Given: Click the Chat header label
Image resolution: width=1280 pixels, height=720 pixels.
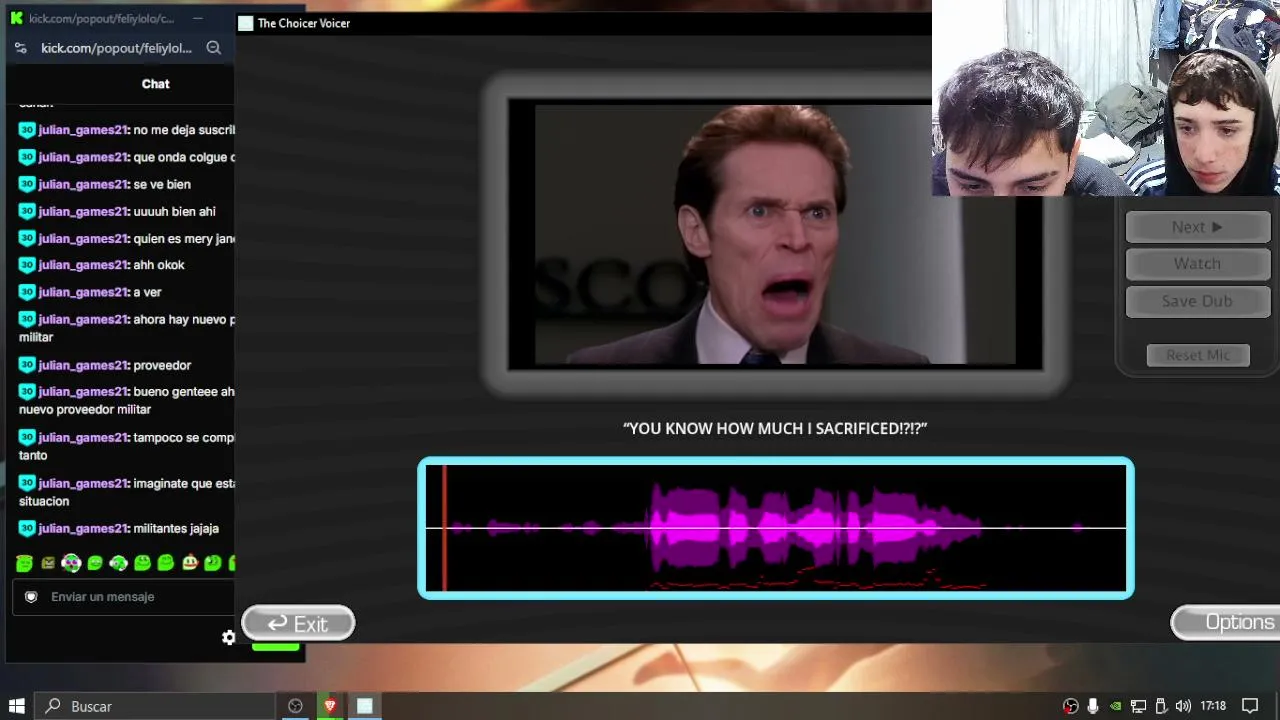Looking at the screenshot, I should click(x=155, y=84).
